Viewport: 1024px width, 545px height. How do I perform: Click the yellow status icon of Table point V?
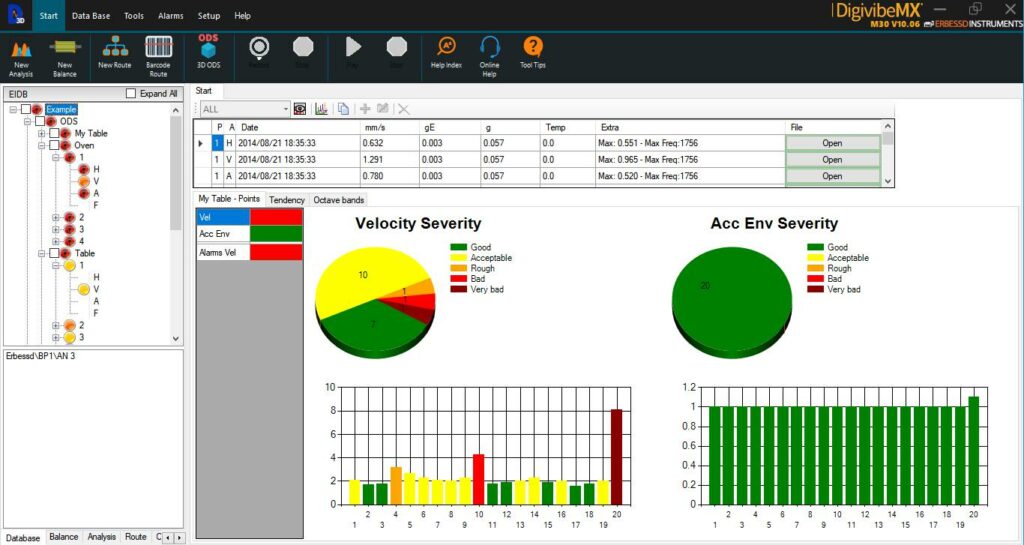click(x=84, y=289)
